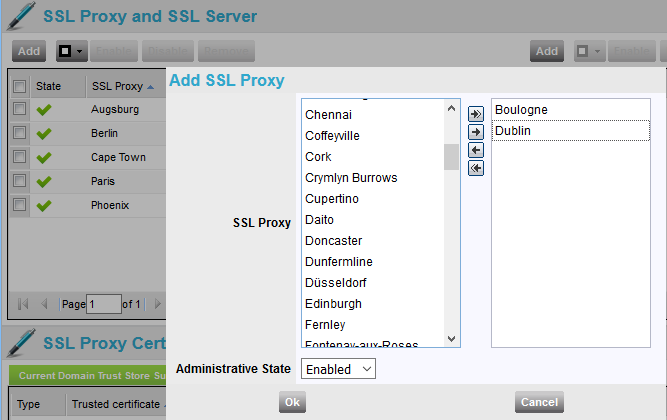Select Dublin in the chosen proxies list
Screen dimensions: 667x420
[570, 131]
